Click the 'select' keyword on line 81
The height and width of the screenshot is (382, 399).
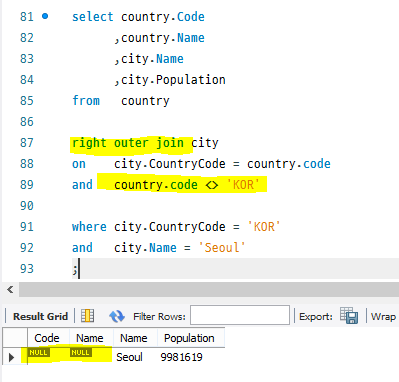pyautogui.click(x=93, y=17)
